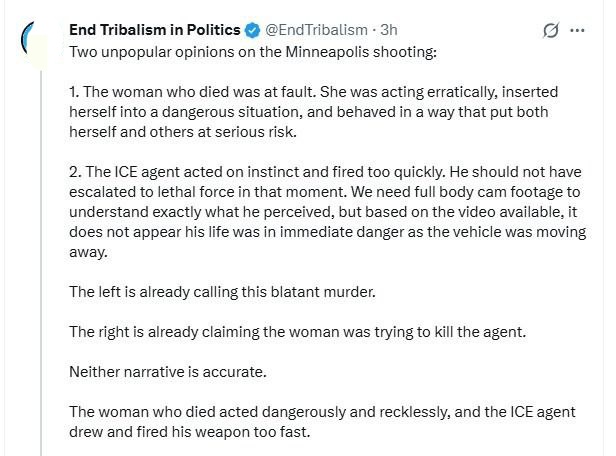Open the 3h timestamp link
Viewport: 616px width, 456px height.
click(x=389, y=30)
